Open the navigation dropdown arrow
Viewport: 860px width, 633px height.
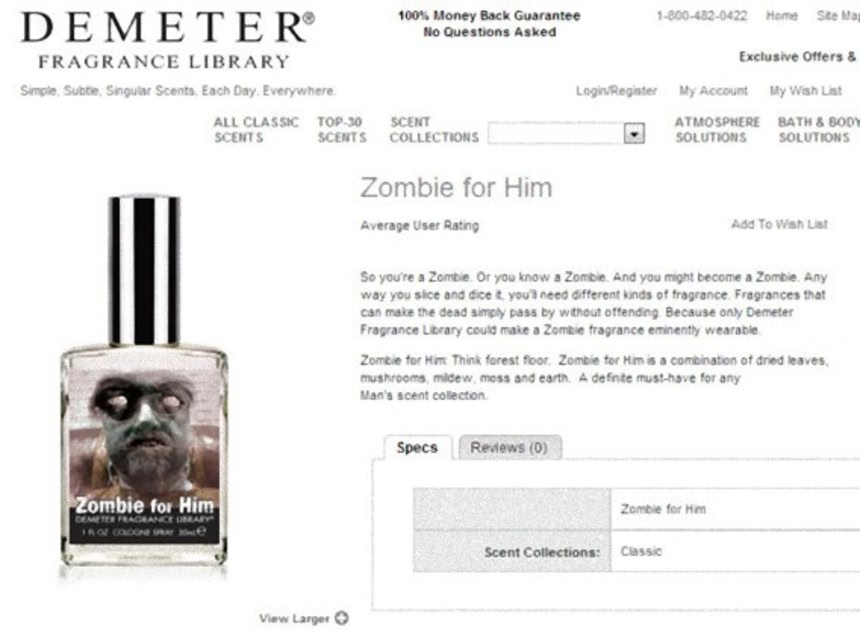(x=634, y=133)
